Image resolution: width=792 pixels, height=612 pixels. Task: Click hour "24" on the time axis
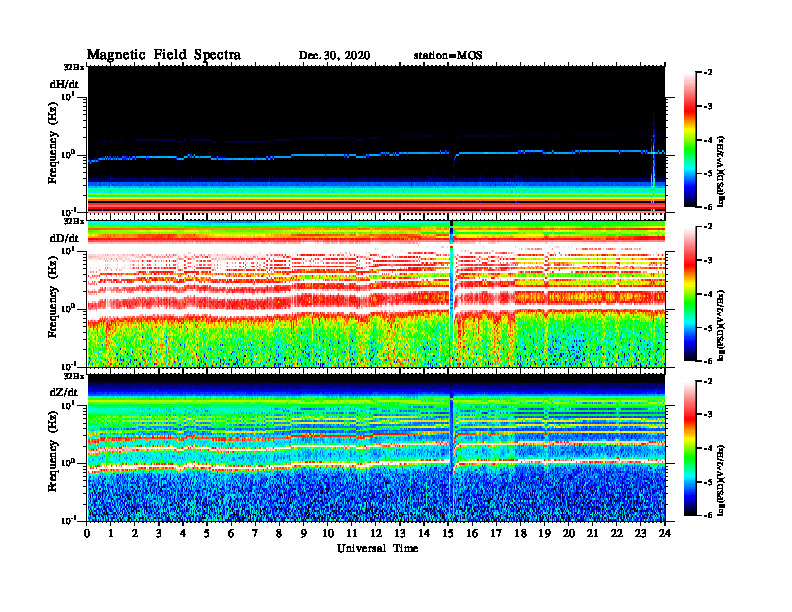click(x=665, y=533)
